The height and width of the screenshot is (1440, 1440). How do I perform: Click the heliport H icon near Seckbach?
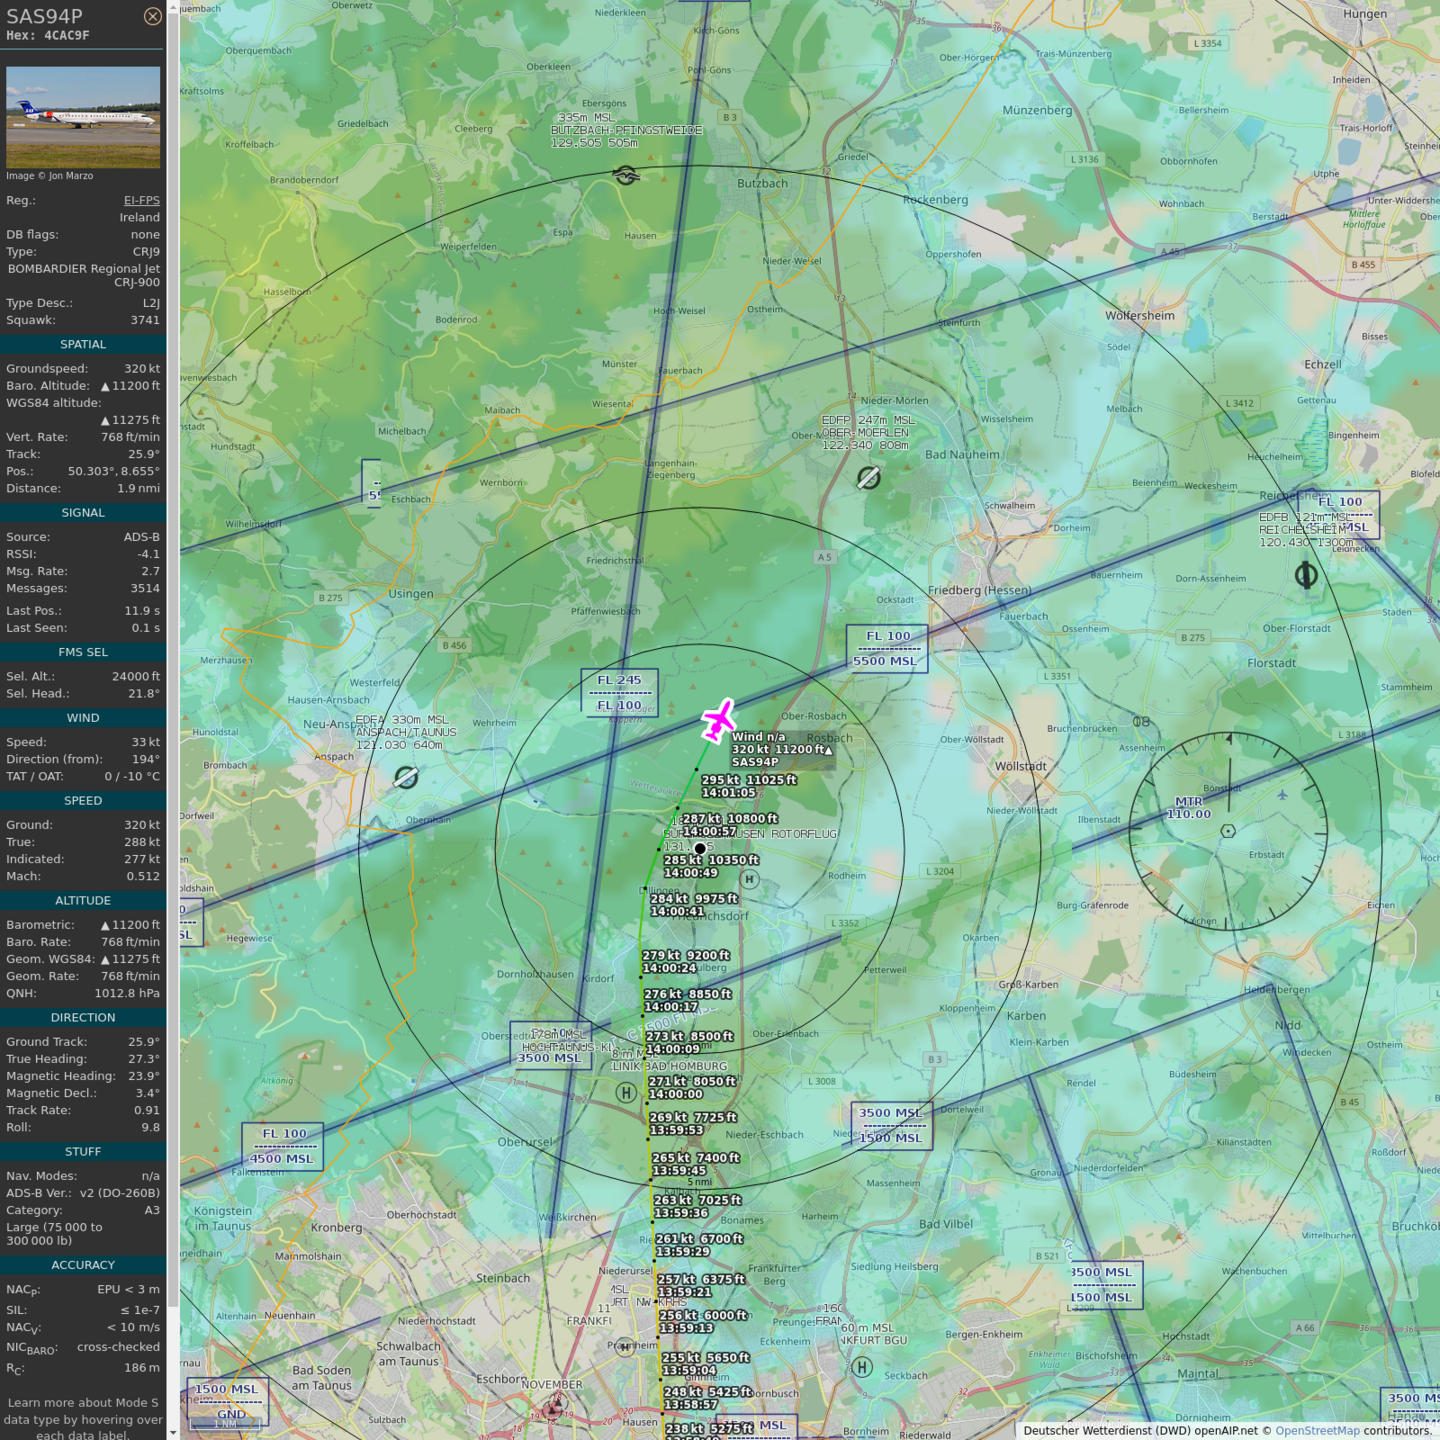862,1367
